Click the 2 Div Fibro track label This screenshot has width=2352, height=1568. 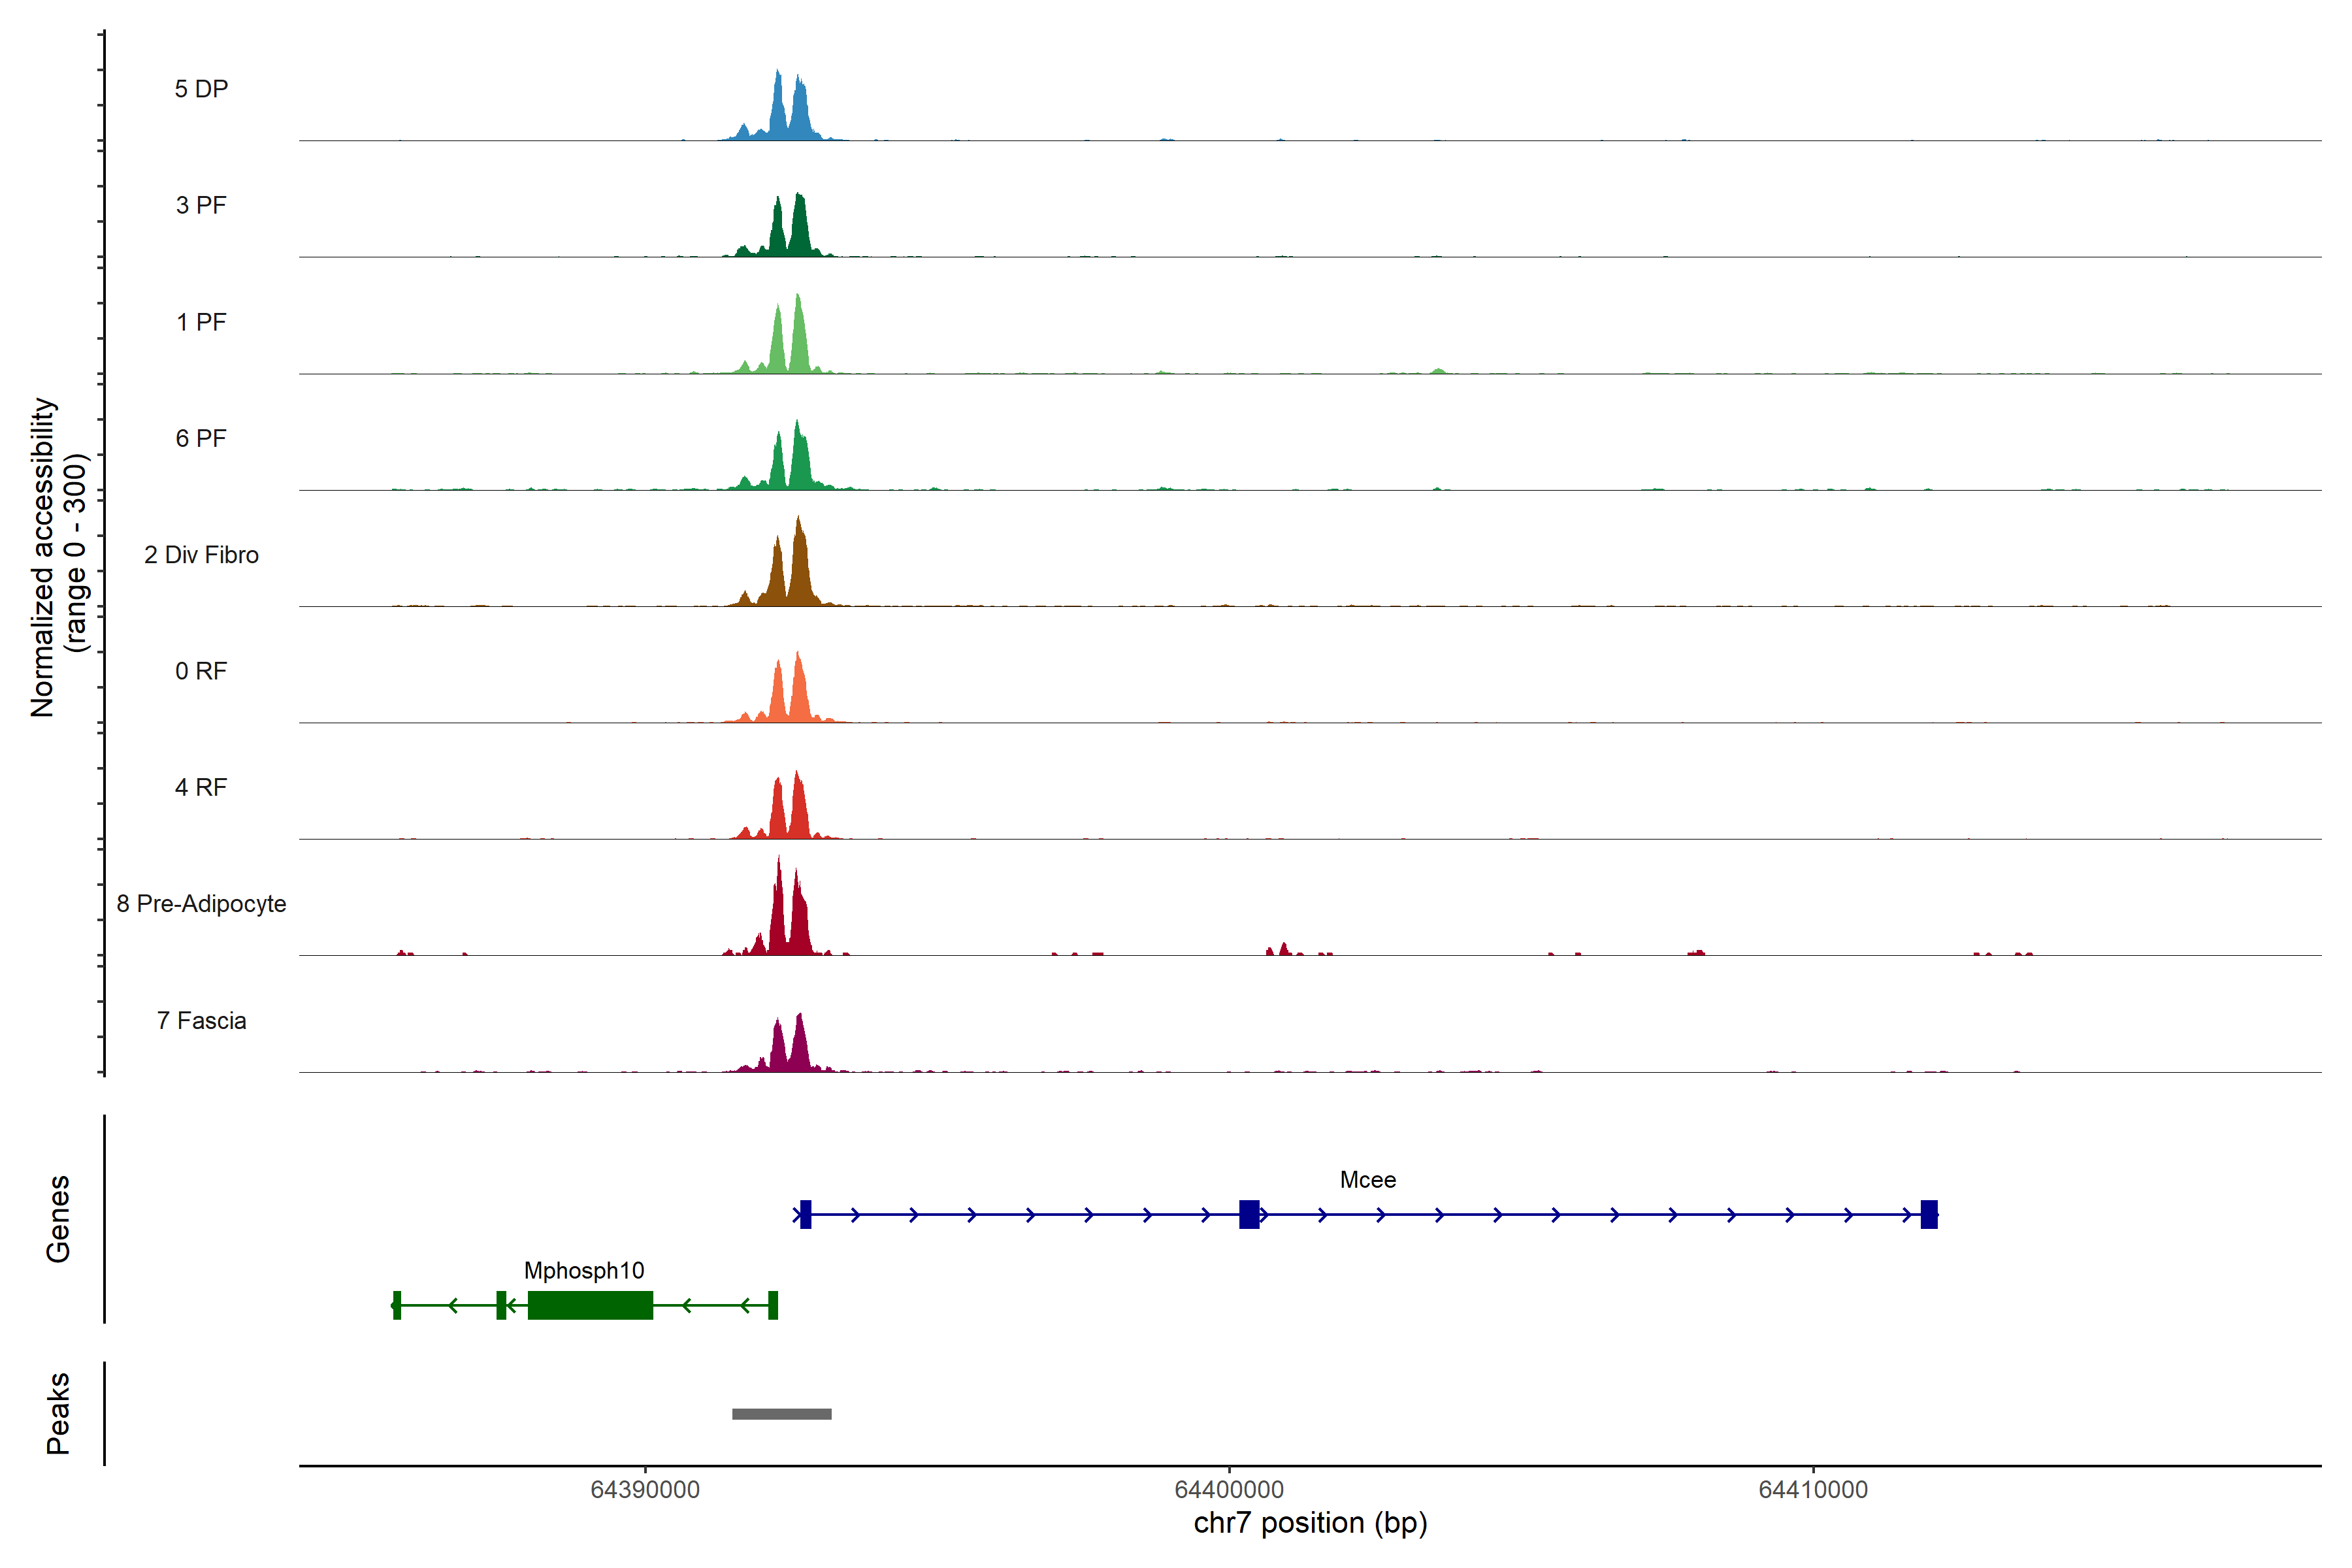tap(201, 555)
